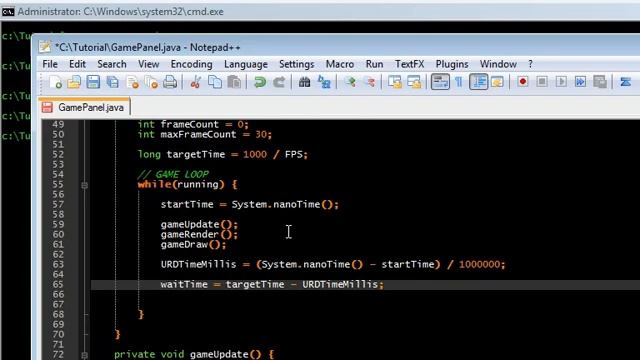Toggle Word Wrap toolbar button
This screenshot has height=360, width=640.
click(x=440, y=82)
